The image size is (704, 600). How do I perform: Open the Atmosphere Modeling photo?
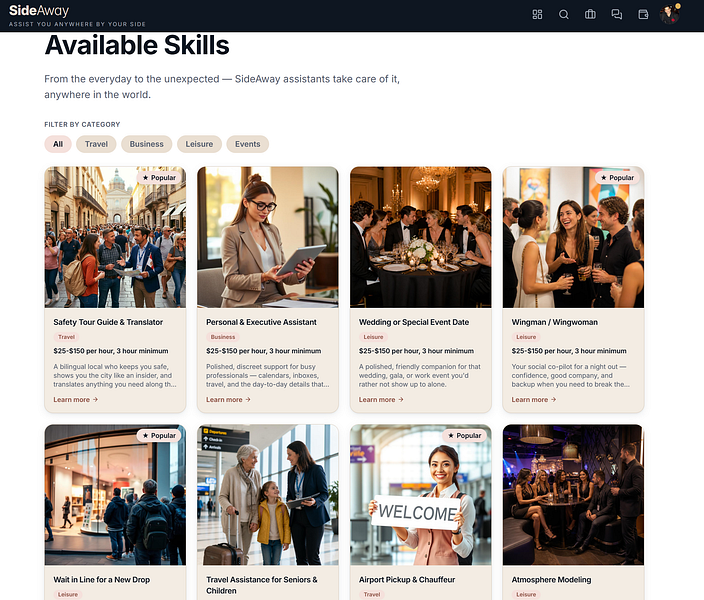click(573, 495)
